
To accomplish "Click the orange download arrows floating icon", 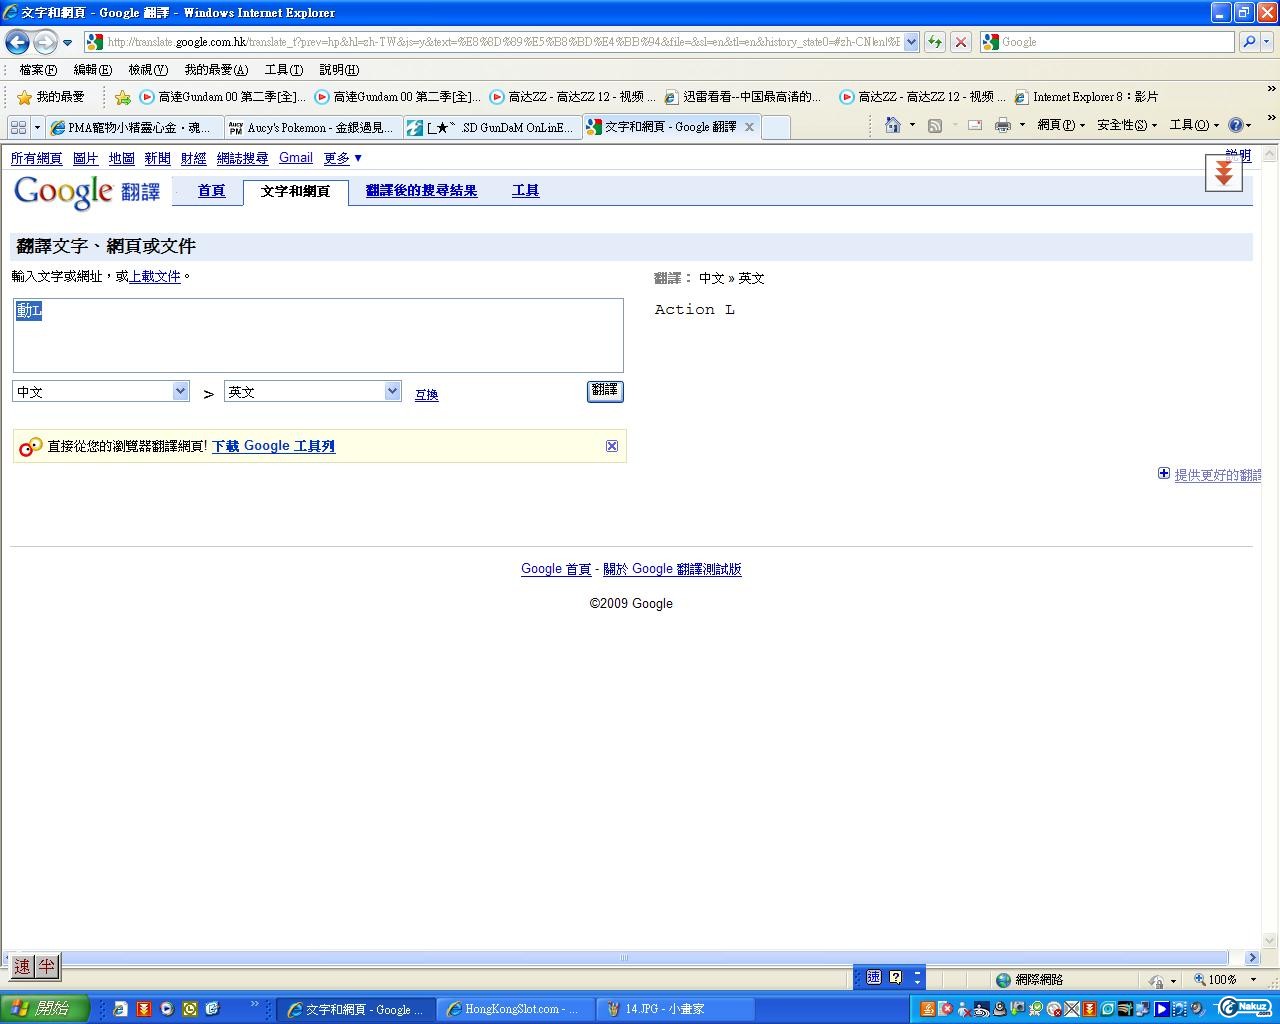I will pyautogui.click(x=1223, y=173).
